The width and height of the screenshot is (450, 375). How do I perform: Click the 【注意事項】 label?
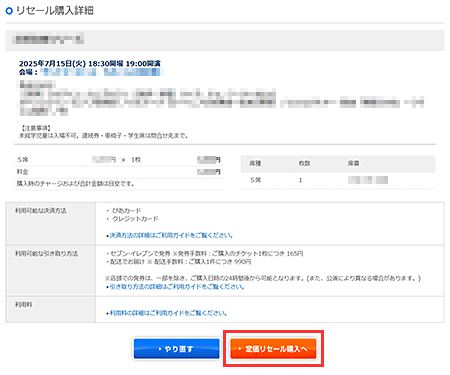pyautogui.click(x=35, y=128)
